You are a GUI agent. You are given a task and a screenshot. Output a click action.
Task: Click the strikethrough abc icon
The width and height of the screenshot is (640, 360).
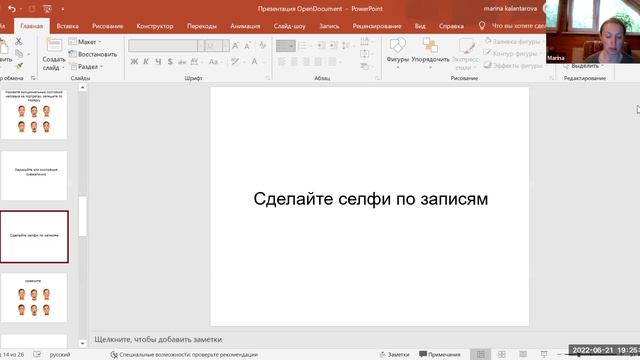pyautogui.click(x=182, y=62)
